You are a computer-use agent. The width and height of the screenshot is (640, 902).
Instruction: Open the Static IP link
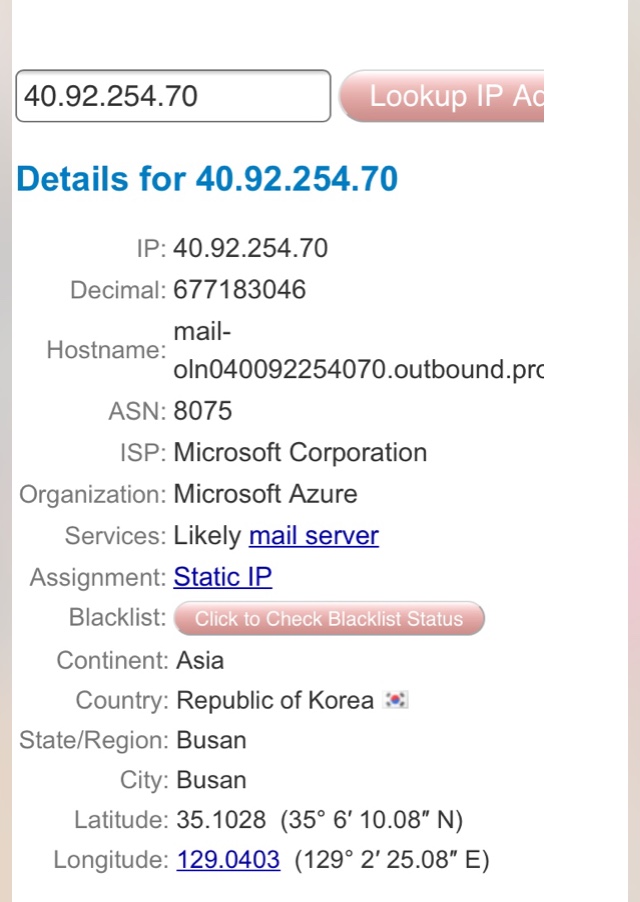point(223,577)
